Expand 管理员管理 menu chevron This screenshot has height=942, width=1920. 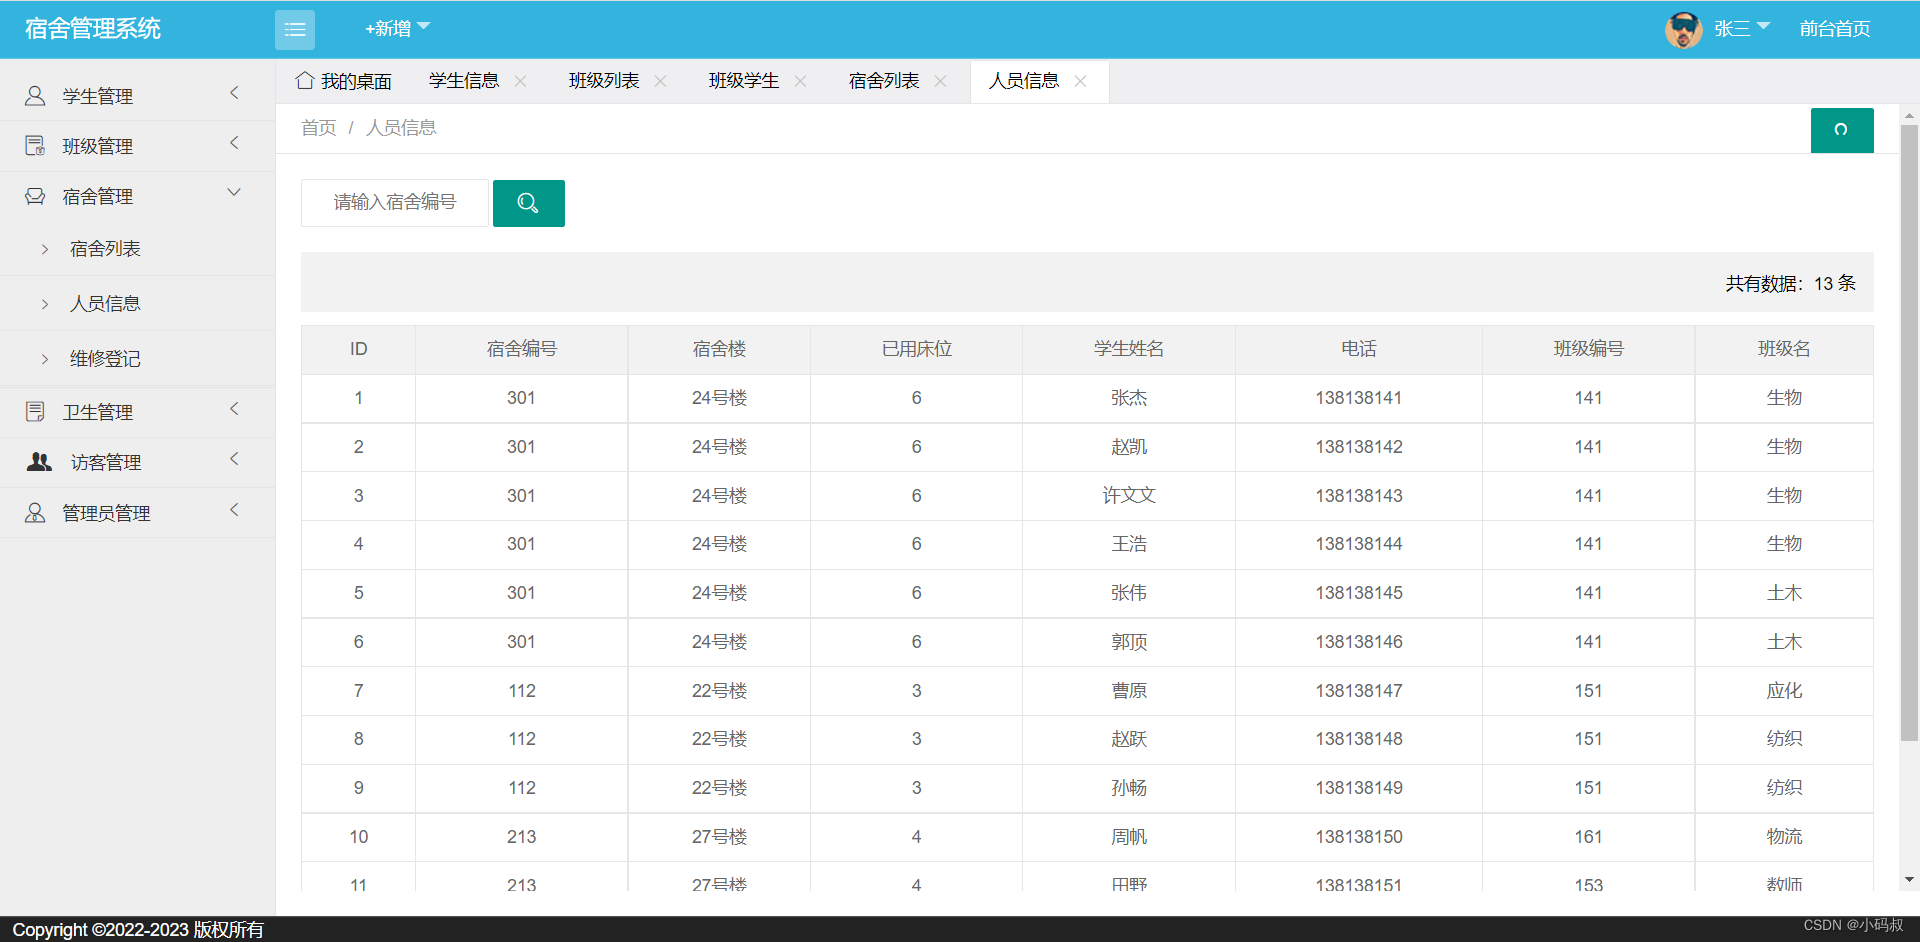tap(234, 509)
